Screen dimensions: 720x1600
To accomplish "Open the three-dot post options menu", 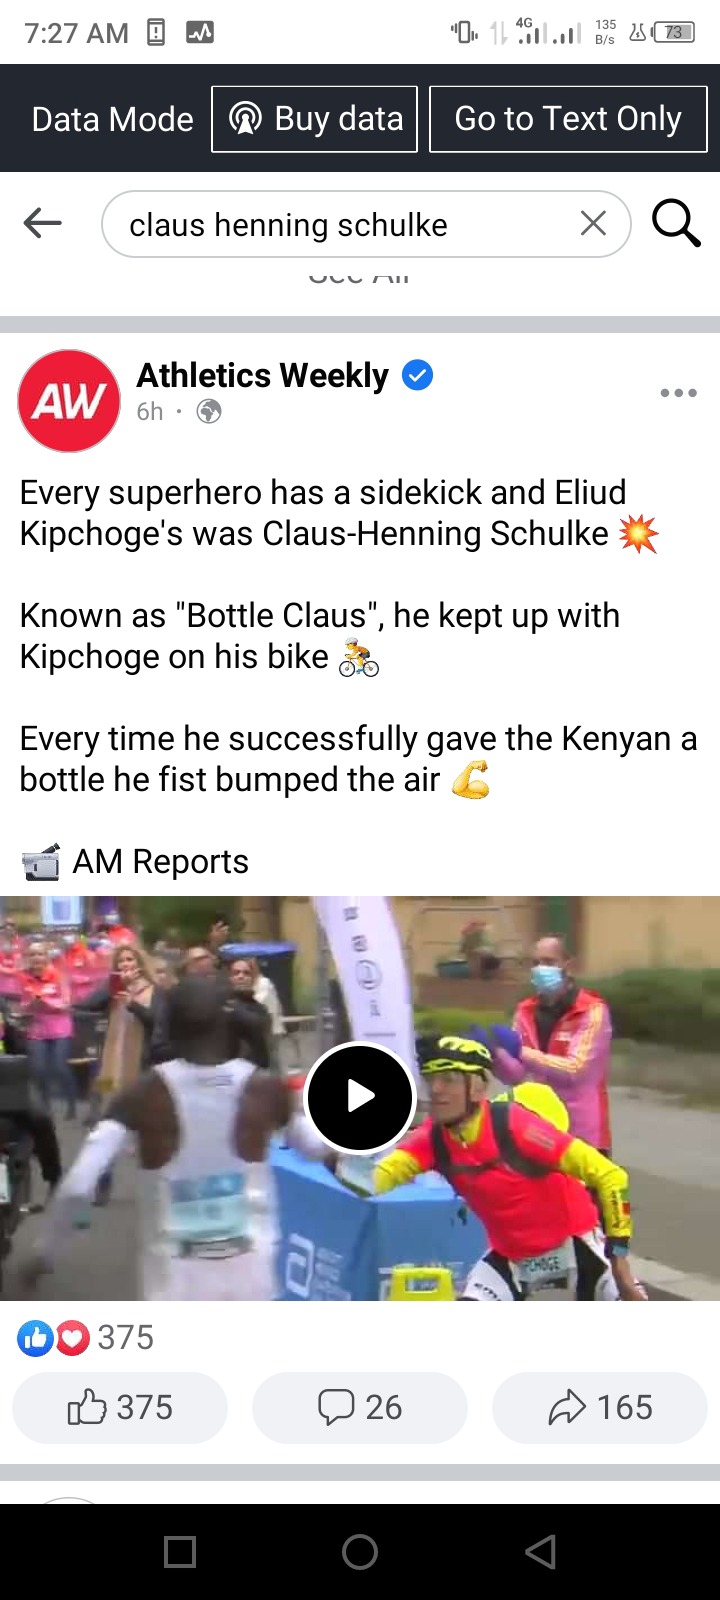I will tap(678, 393).
